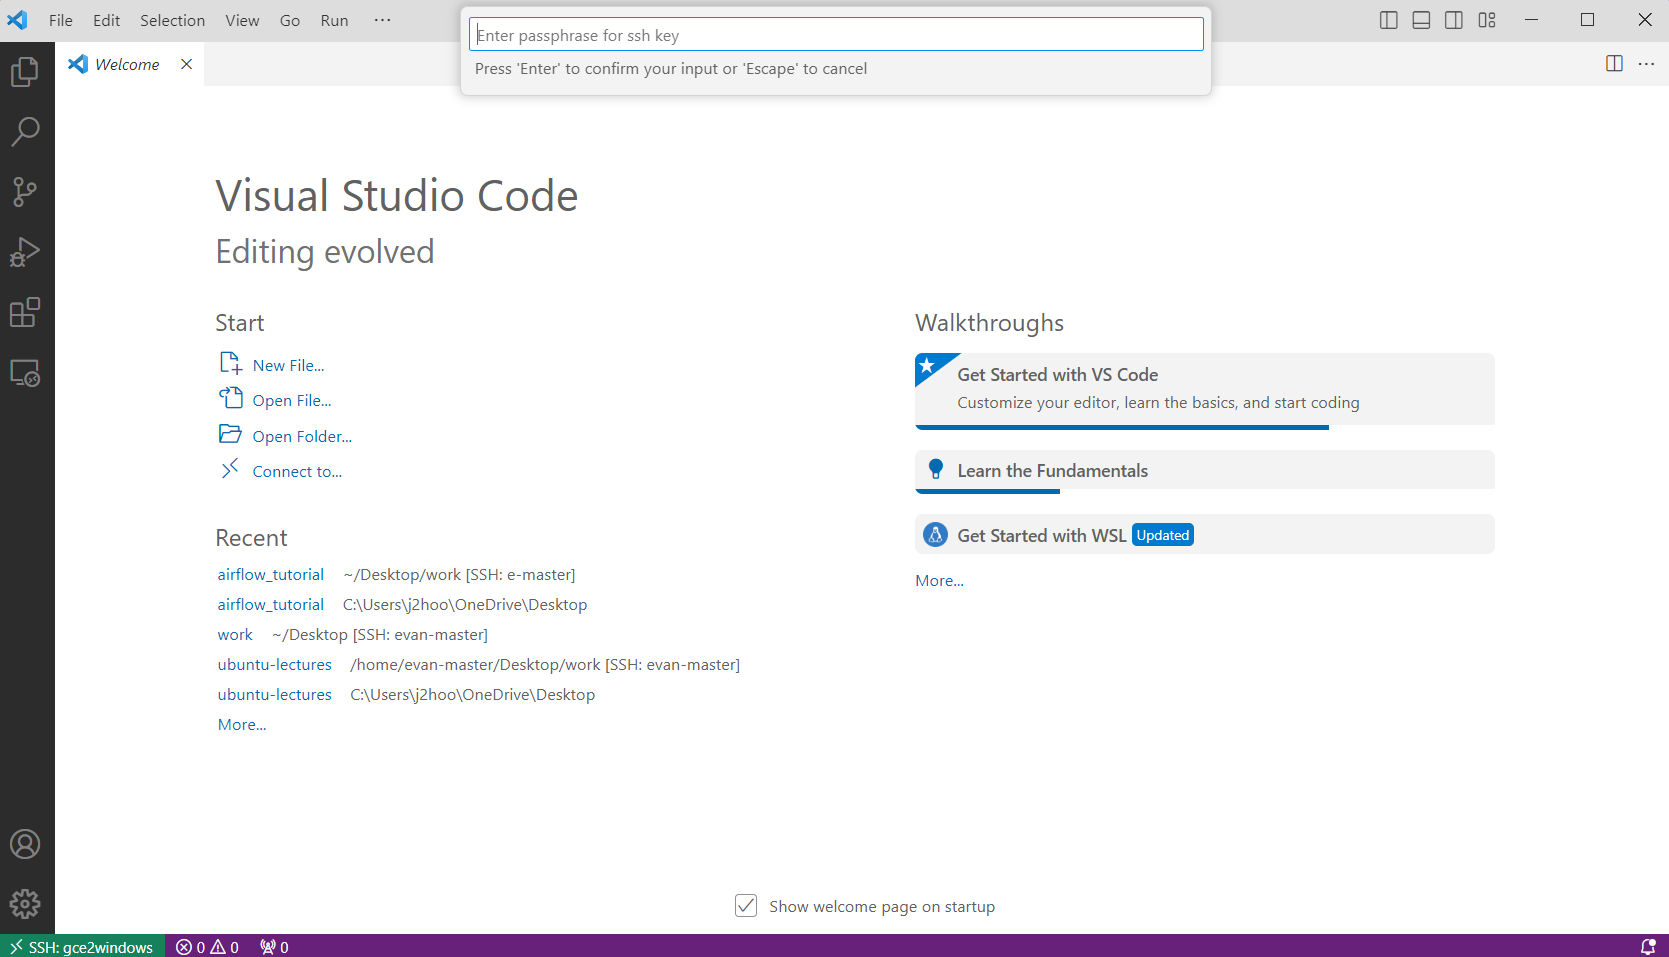Open the Extensions view
This screenshot has width=1669, height=957.
[25, 313]
